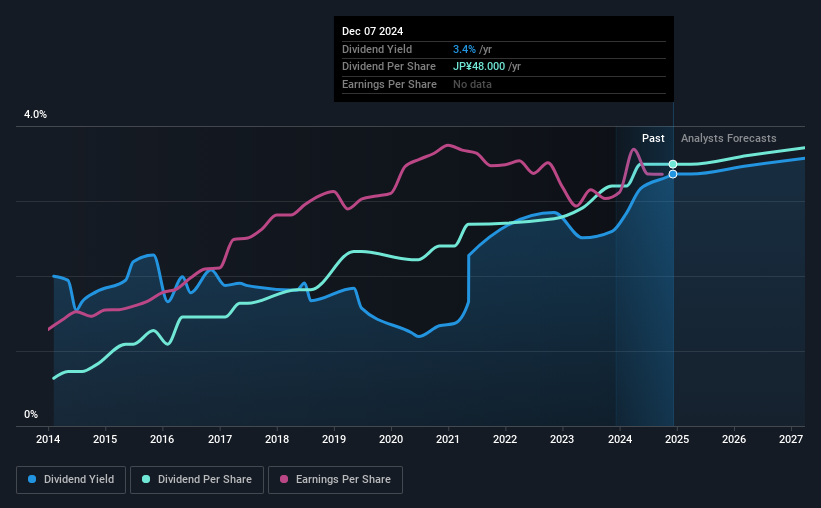Click the 2027 x-axis year label

coord(791,439)
